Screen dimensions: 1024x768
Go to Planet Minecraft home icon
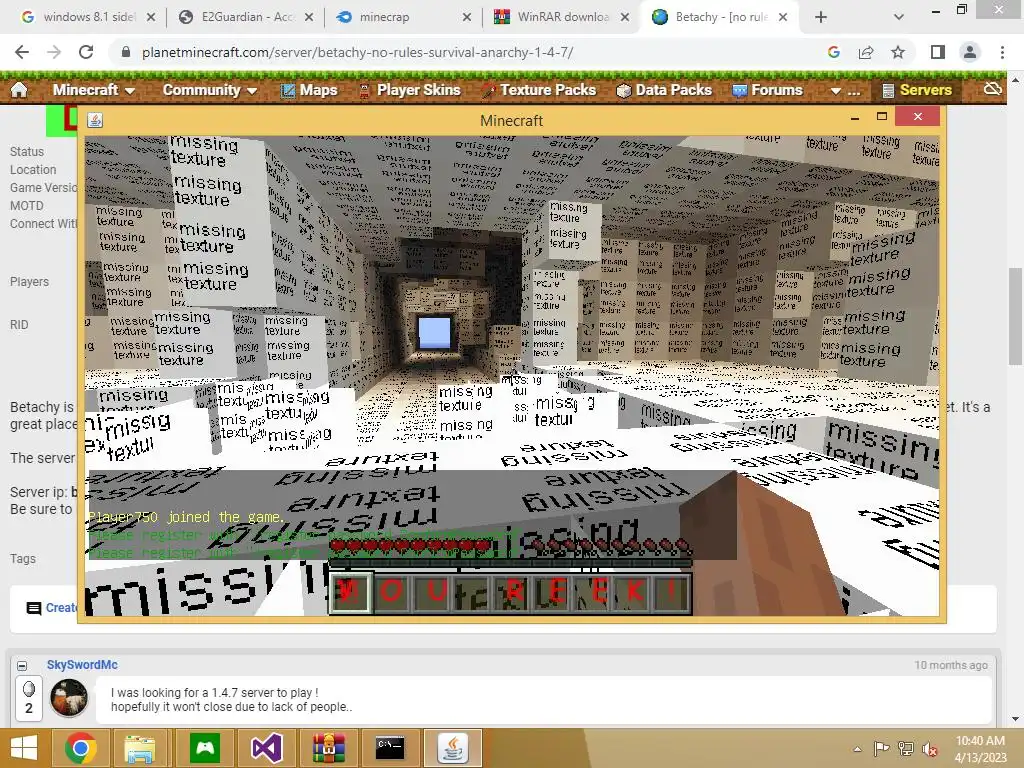[x=19, y=89]
